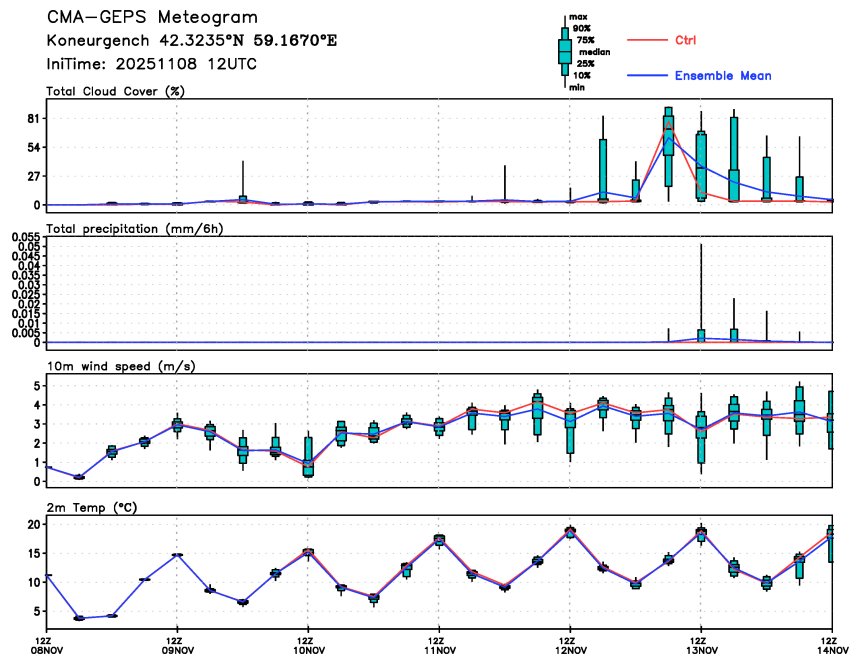Click the box-whisker legend icon
This screenshot has height=666, width=860.
tap(565, 52)
